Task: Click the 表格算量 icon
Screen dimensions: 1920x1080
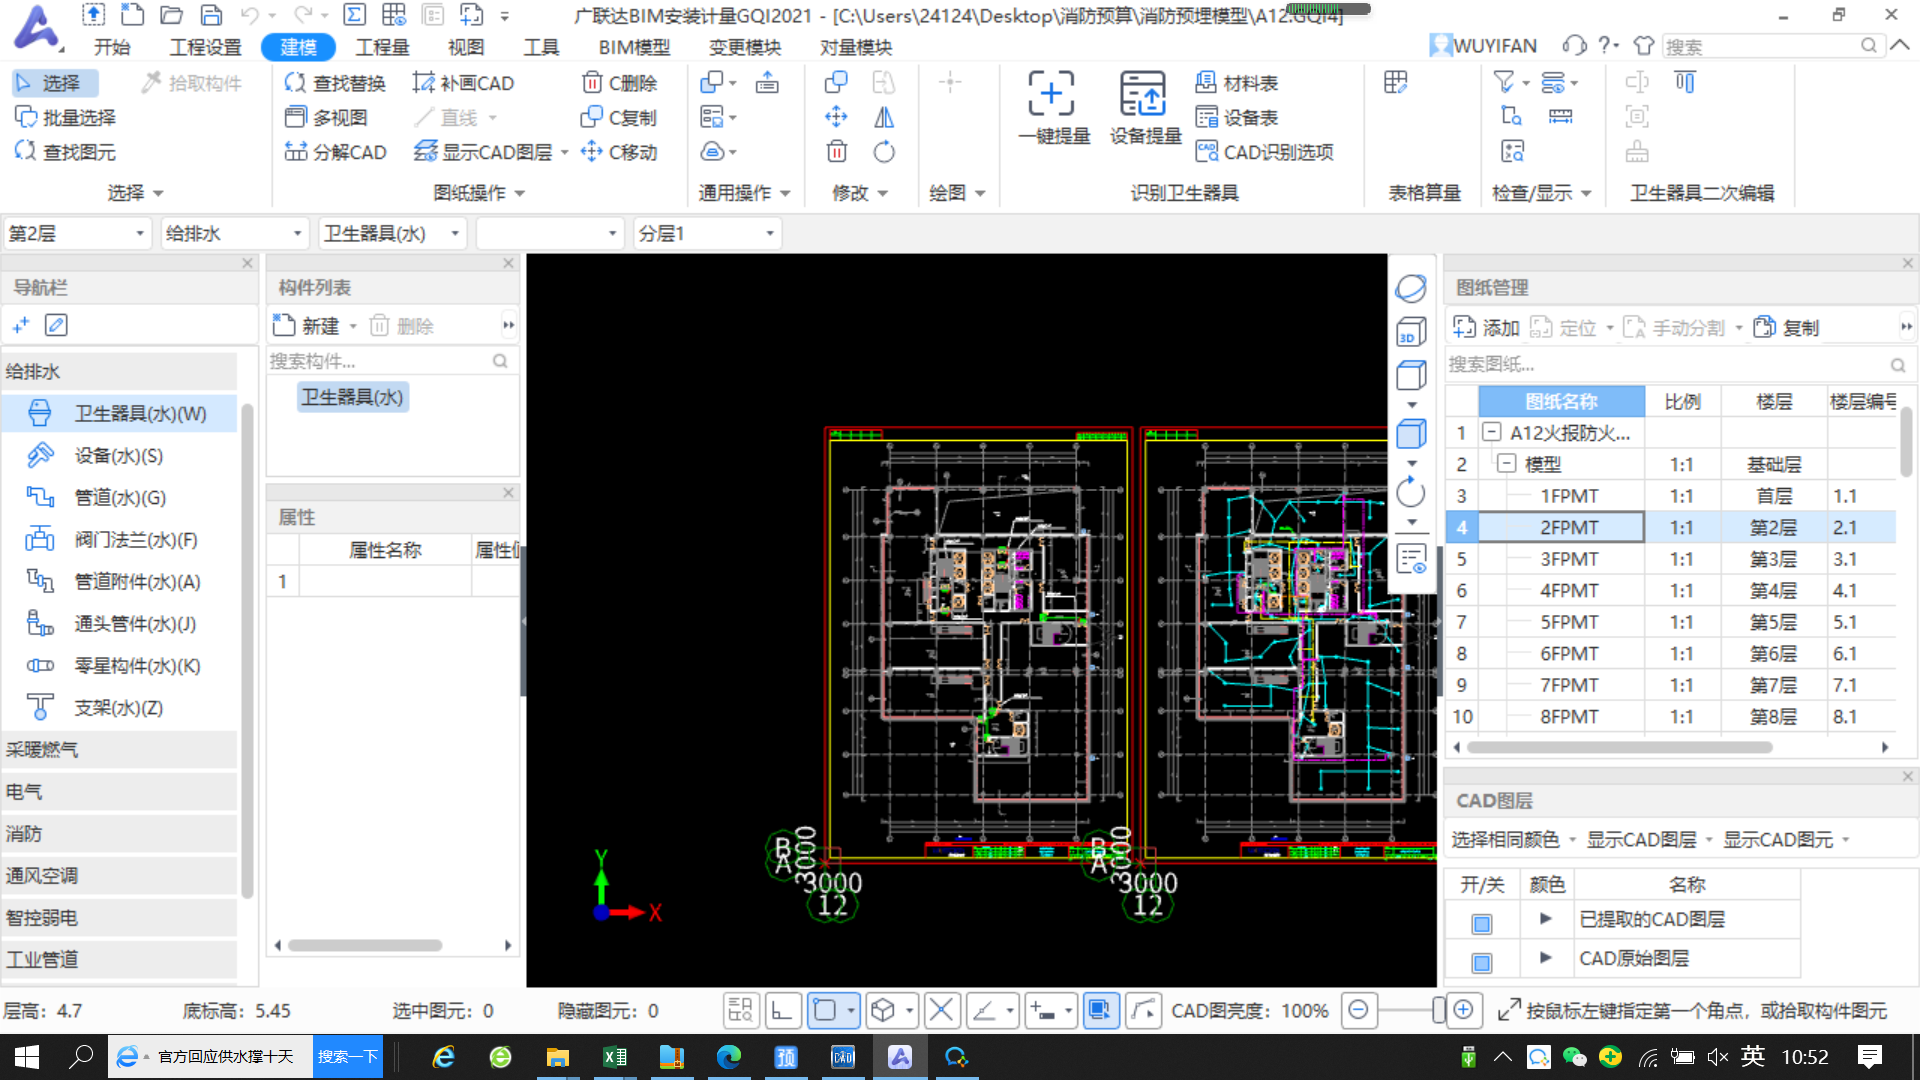Action: click(1396, 83)
